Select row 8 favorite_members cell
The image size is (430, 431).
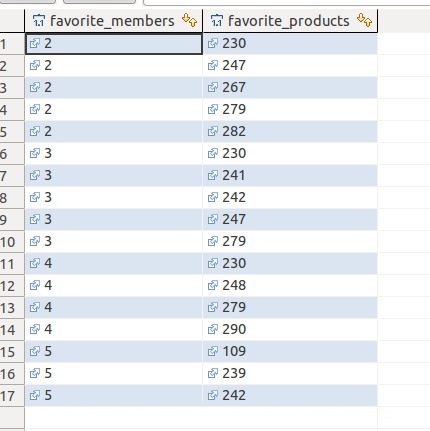click(113, 198)
